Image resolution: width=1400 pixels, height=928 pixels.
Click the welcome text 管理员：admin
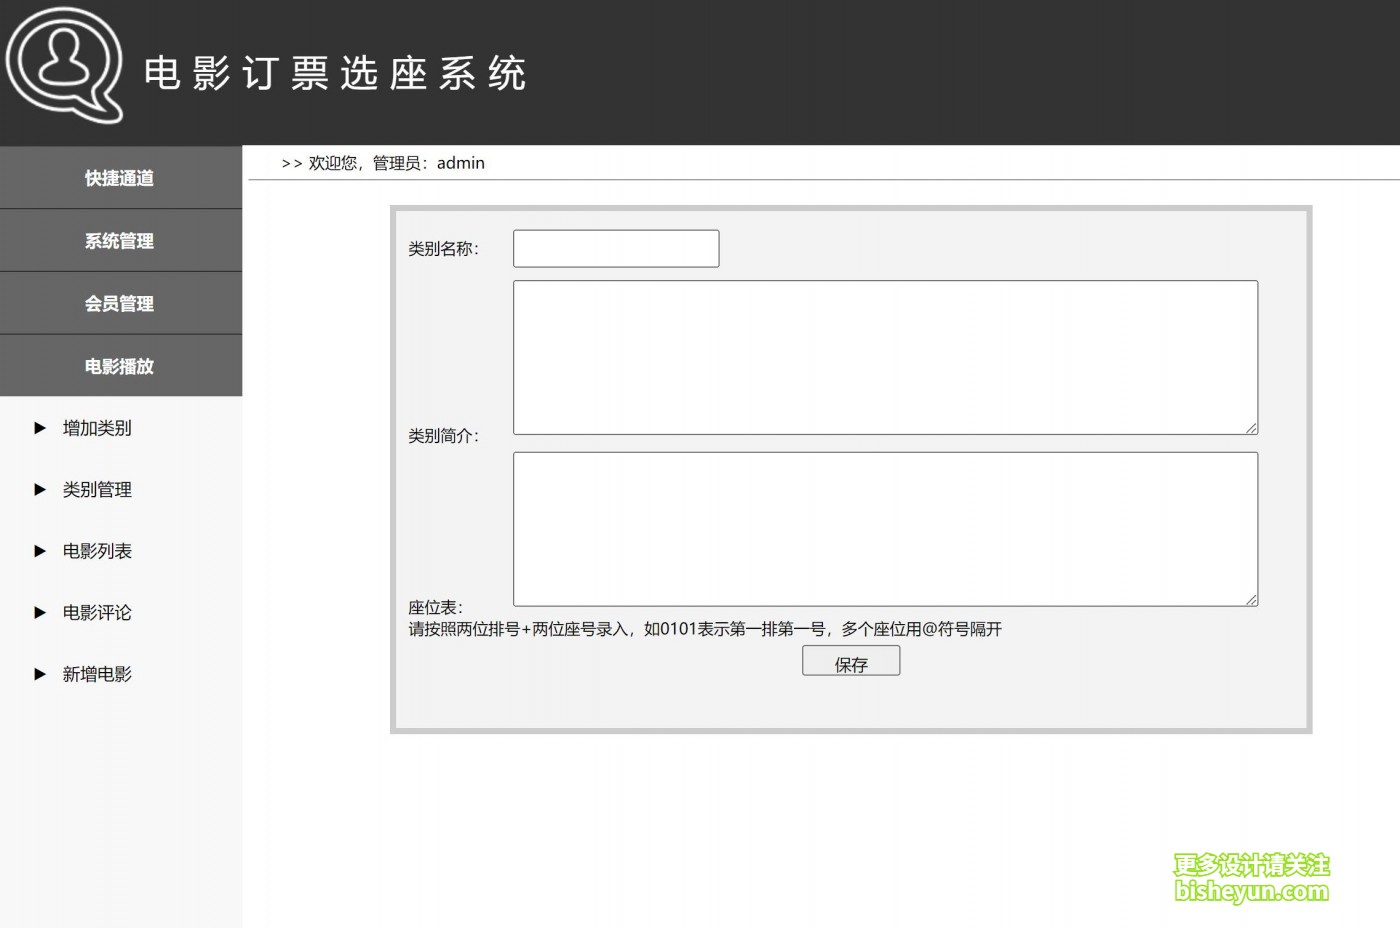click(429, 163)
